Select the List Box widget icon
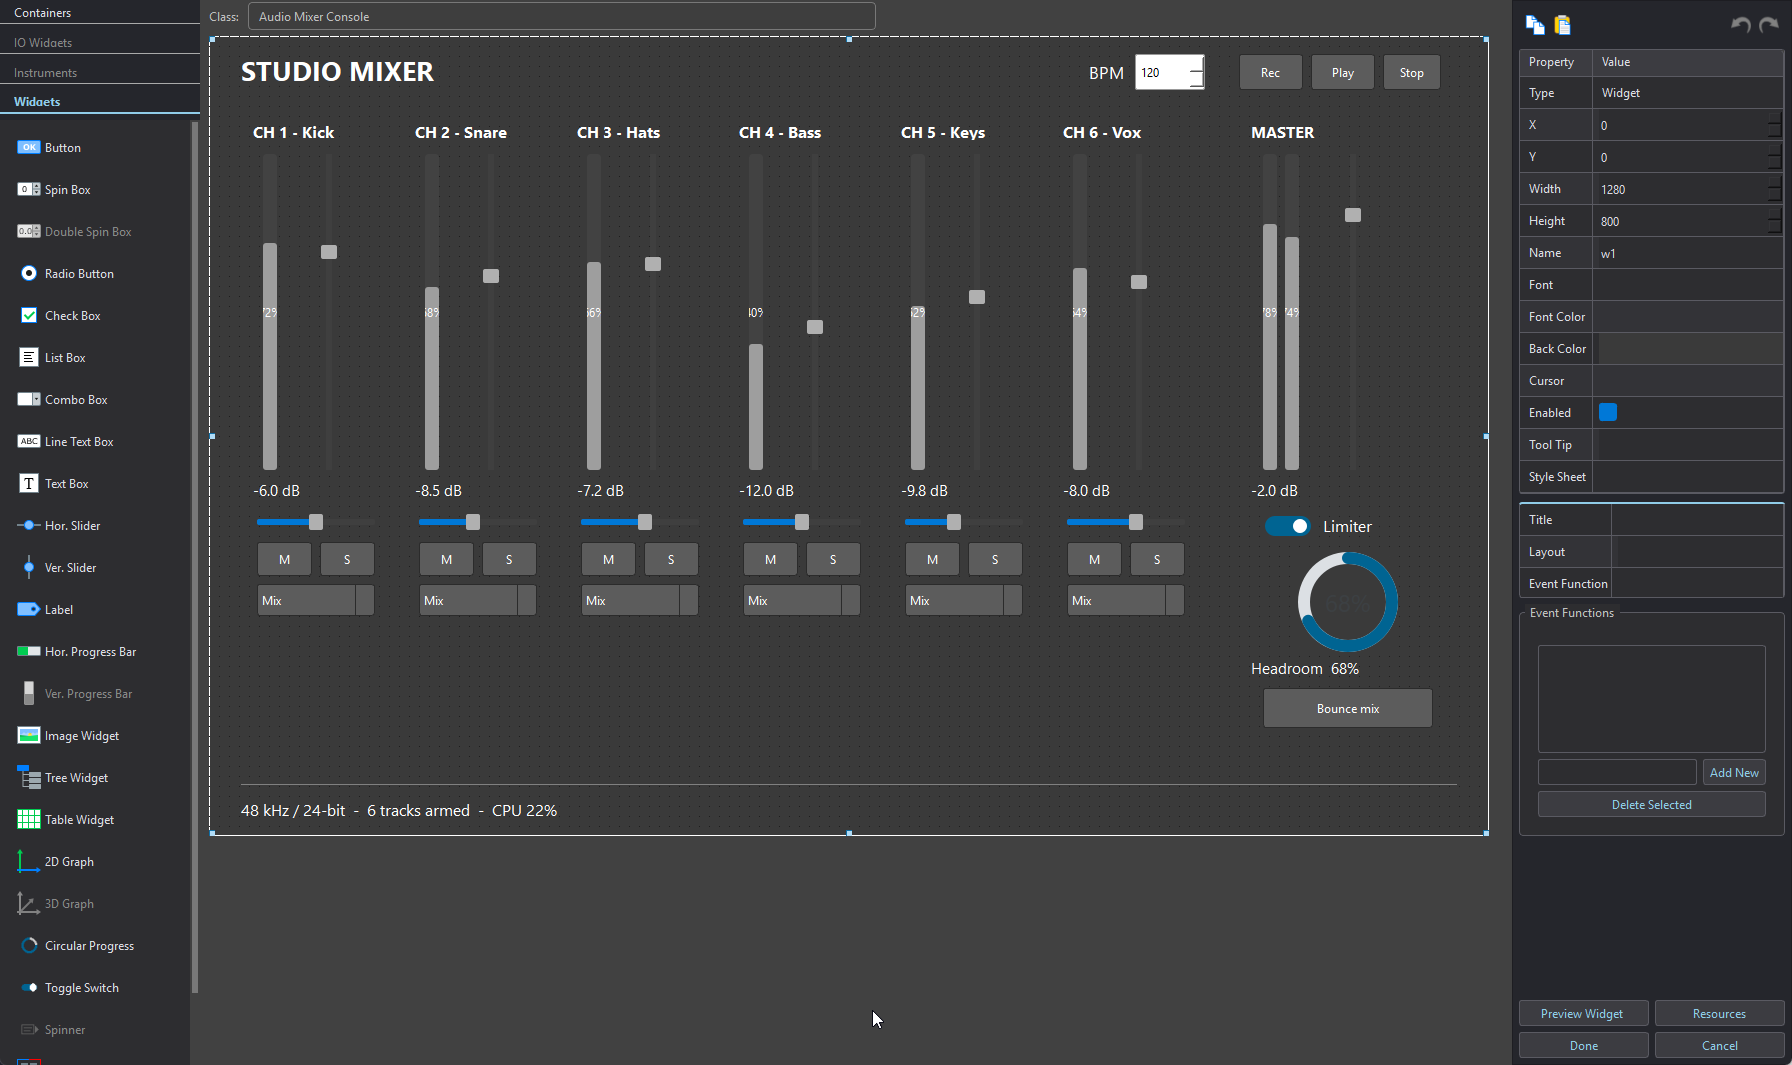This screenshot has height=1065, width=1792. pyautogui.click(x=29, y=357)
